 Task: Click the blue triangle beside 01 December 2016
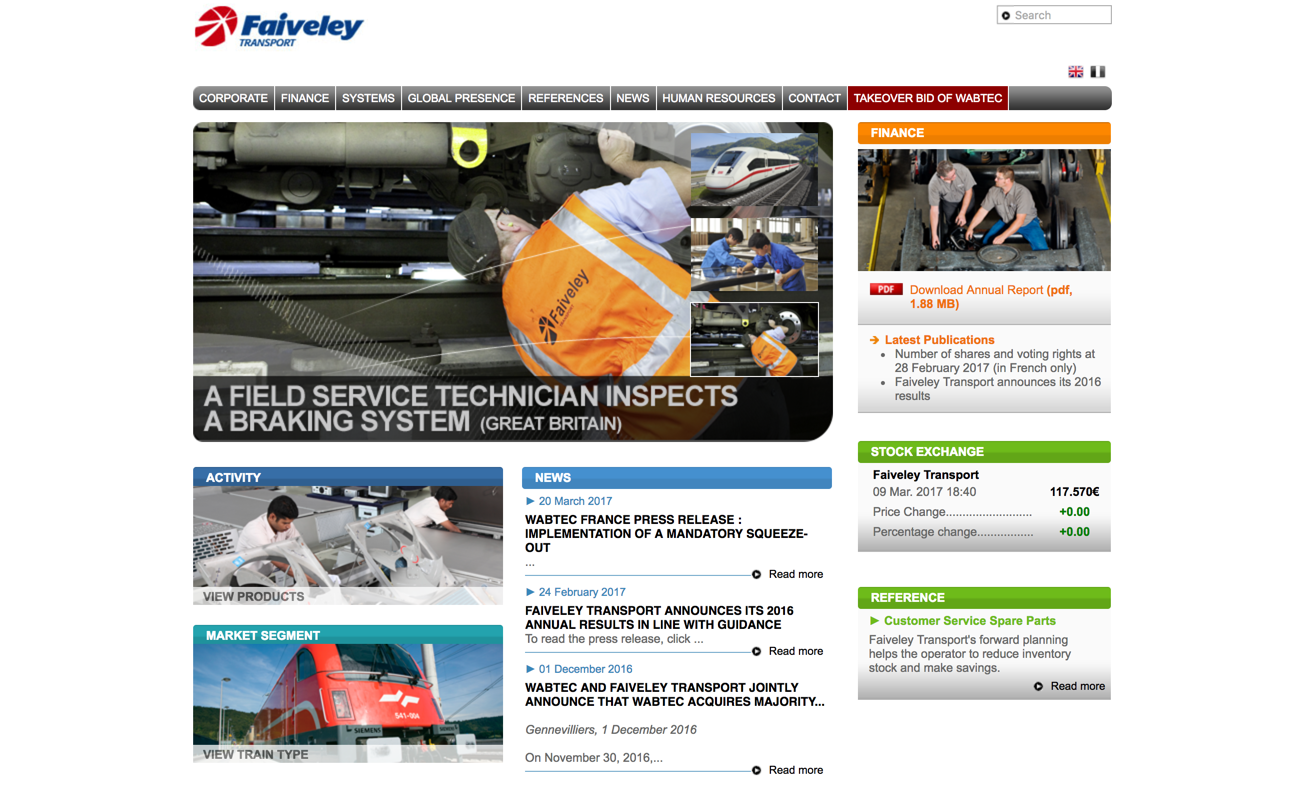(530, 669)
